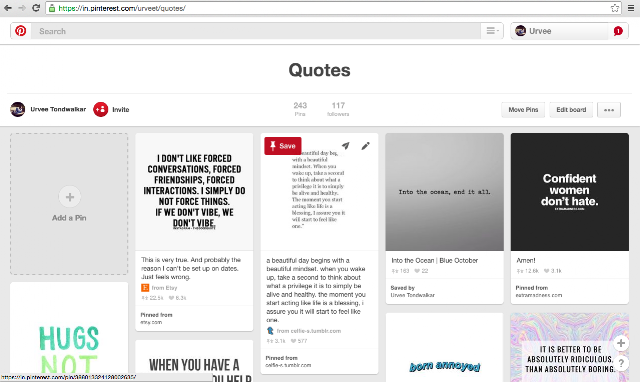
Task: Open the red notifications bubble
Action: (618, 31)
